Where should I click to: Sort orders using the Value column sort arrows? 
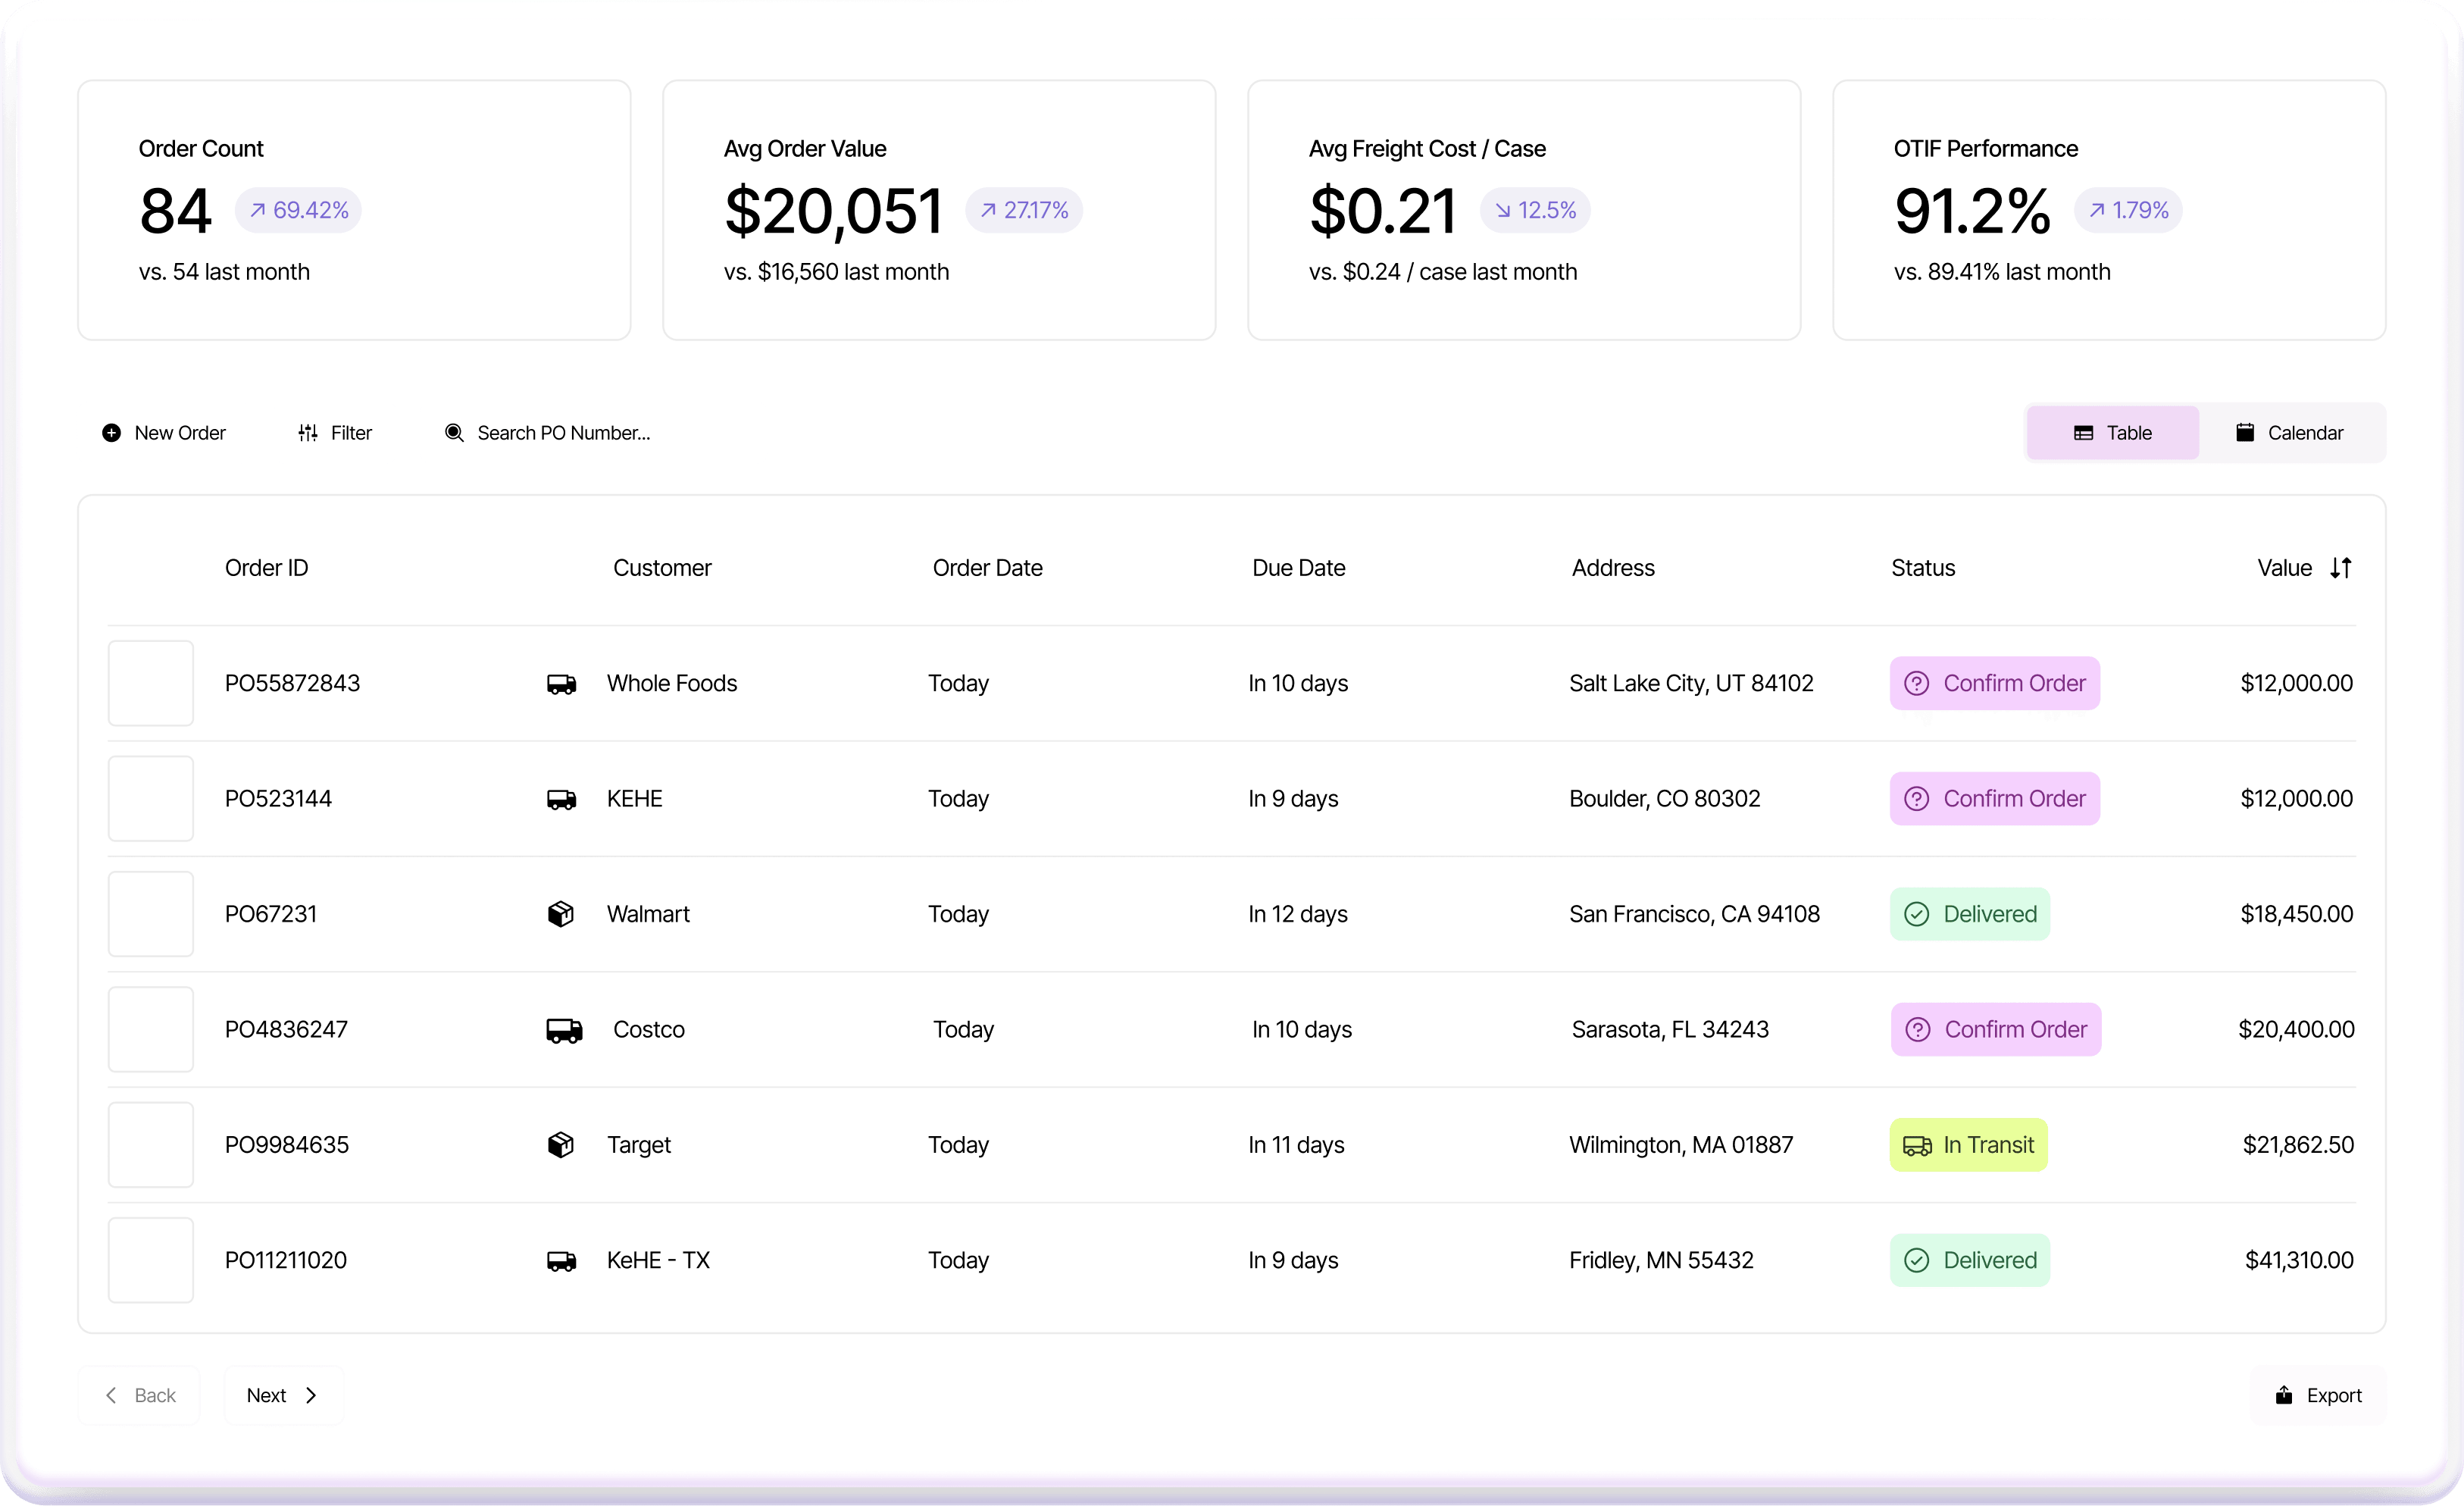click(x=2342, y=567)
